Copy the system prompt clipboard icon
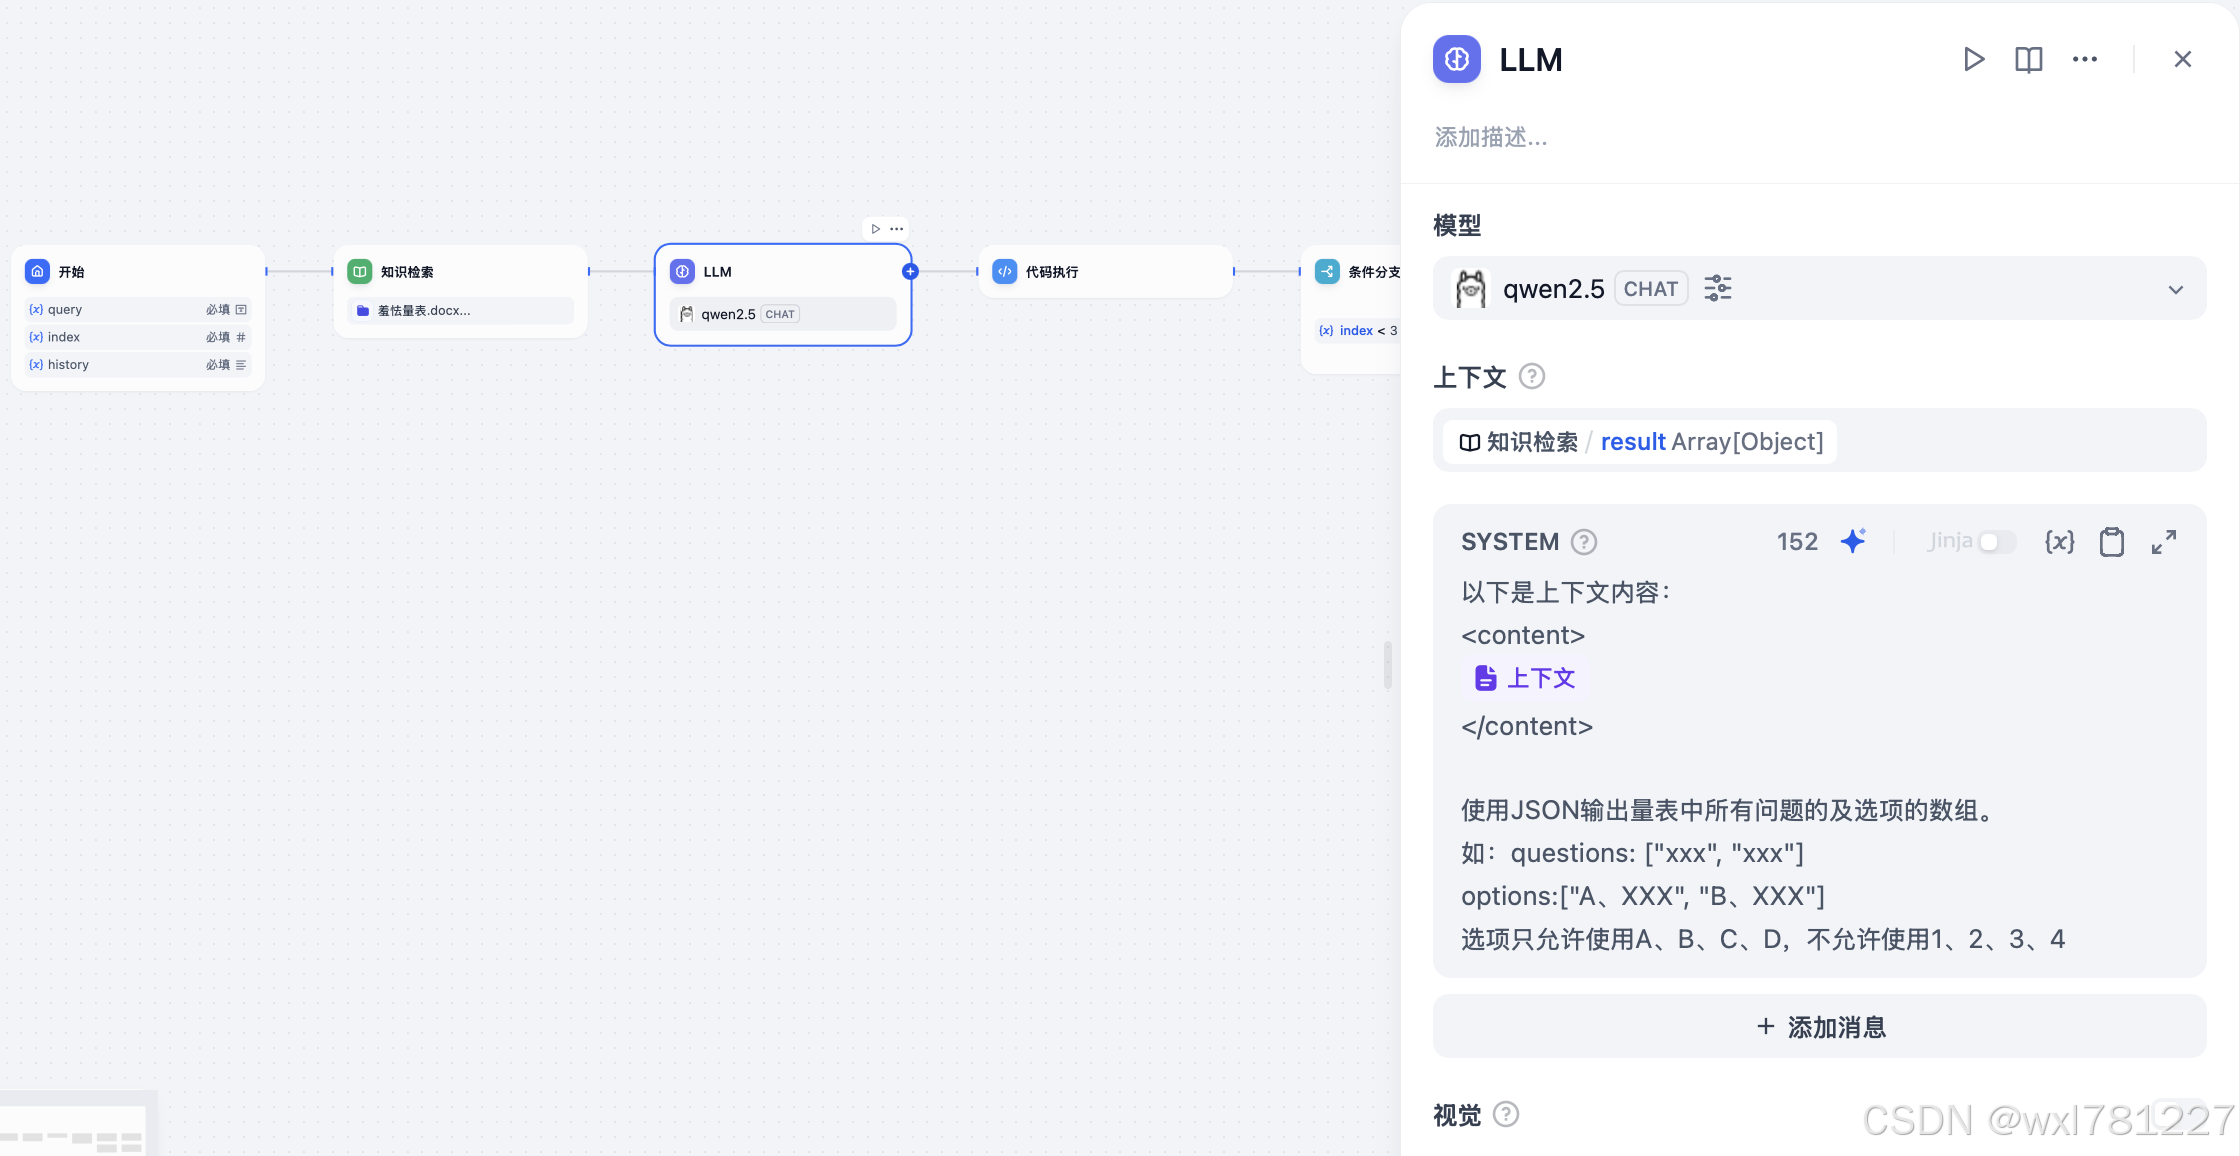2240x1156 pixels. (x=2112, y=542)
